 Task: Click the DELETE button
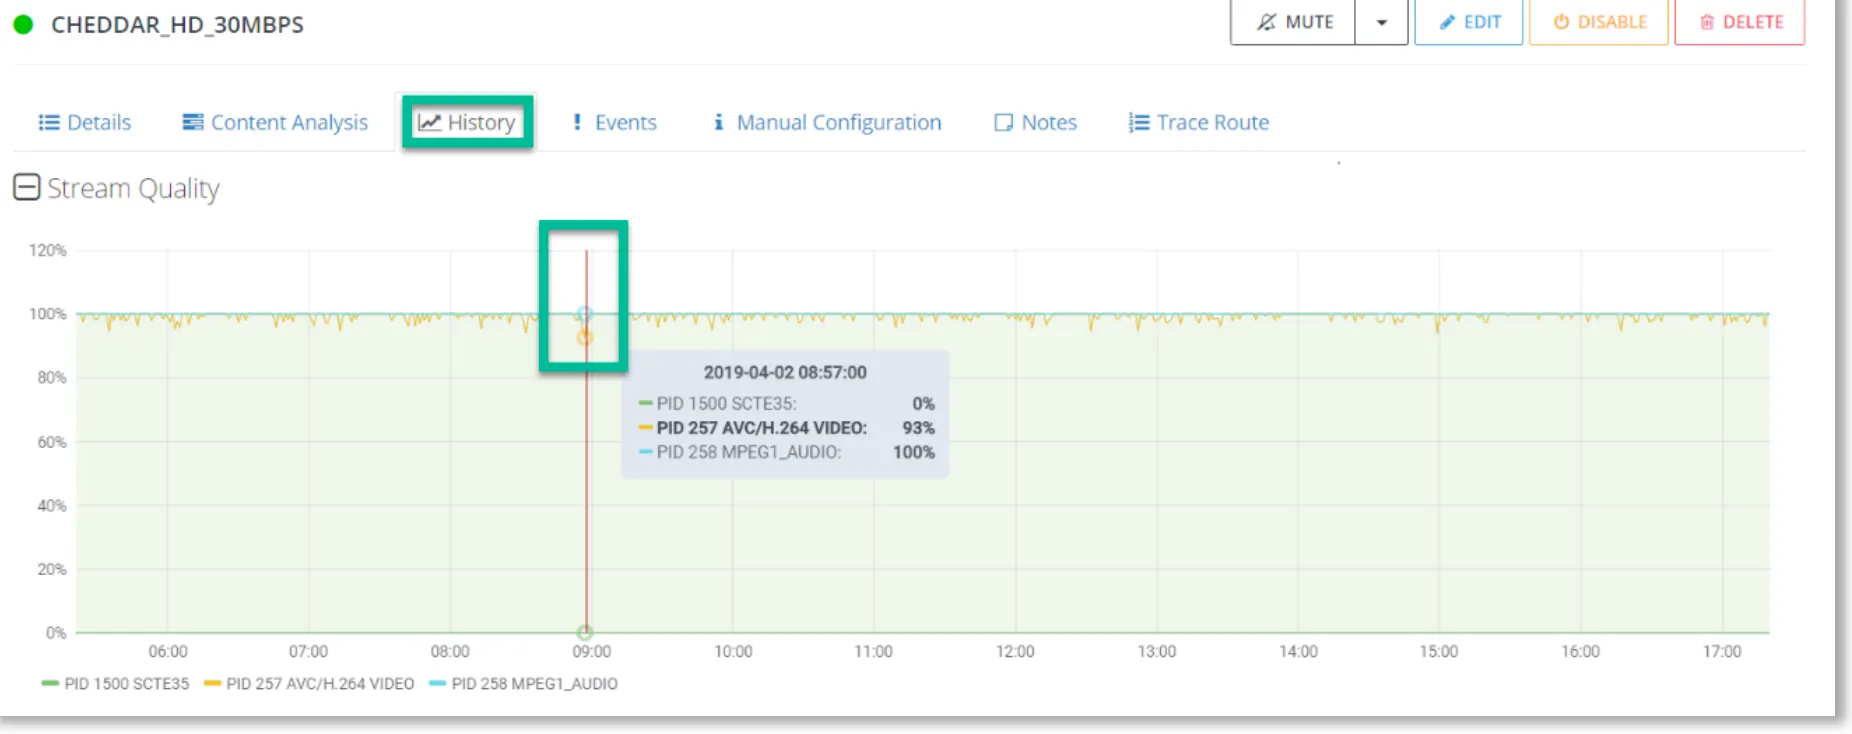[1740, 22]
